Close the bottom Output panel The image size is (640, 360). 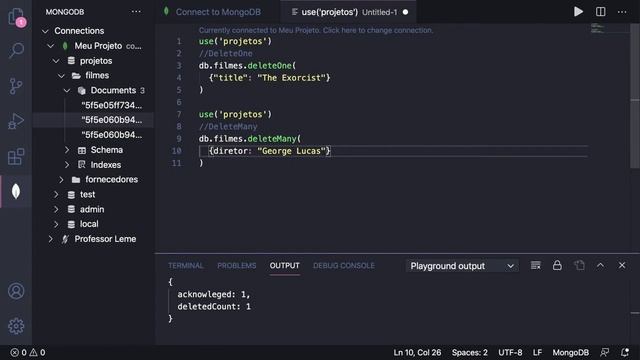click(622, 266)
